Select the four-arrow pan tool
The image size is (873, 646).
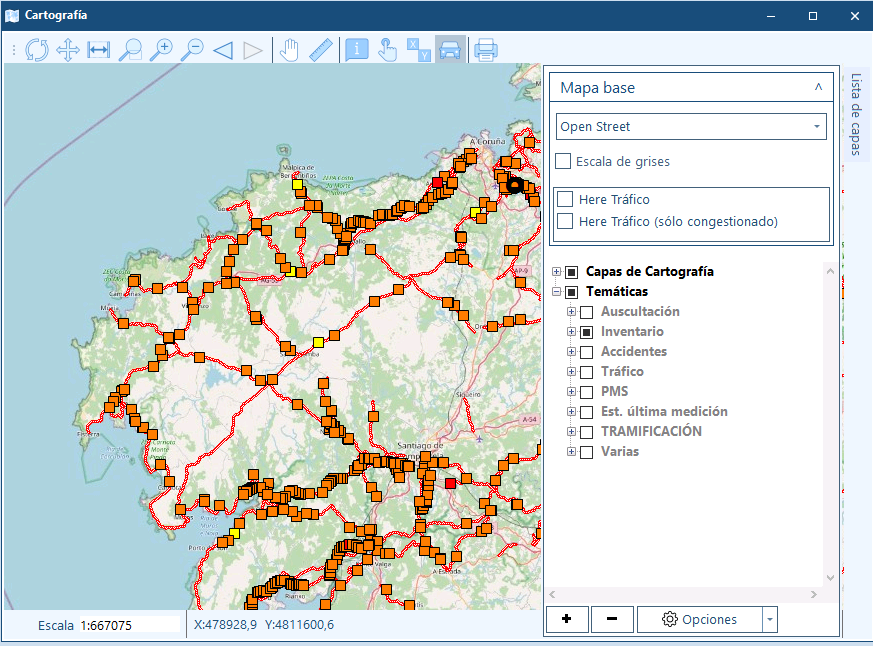coord(68,49)
